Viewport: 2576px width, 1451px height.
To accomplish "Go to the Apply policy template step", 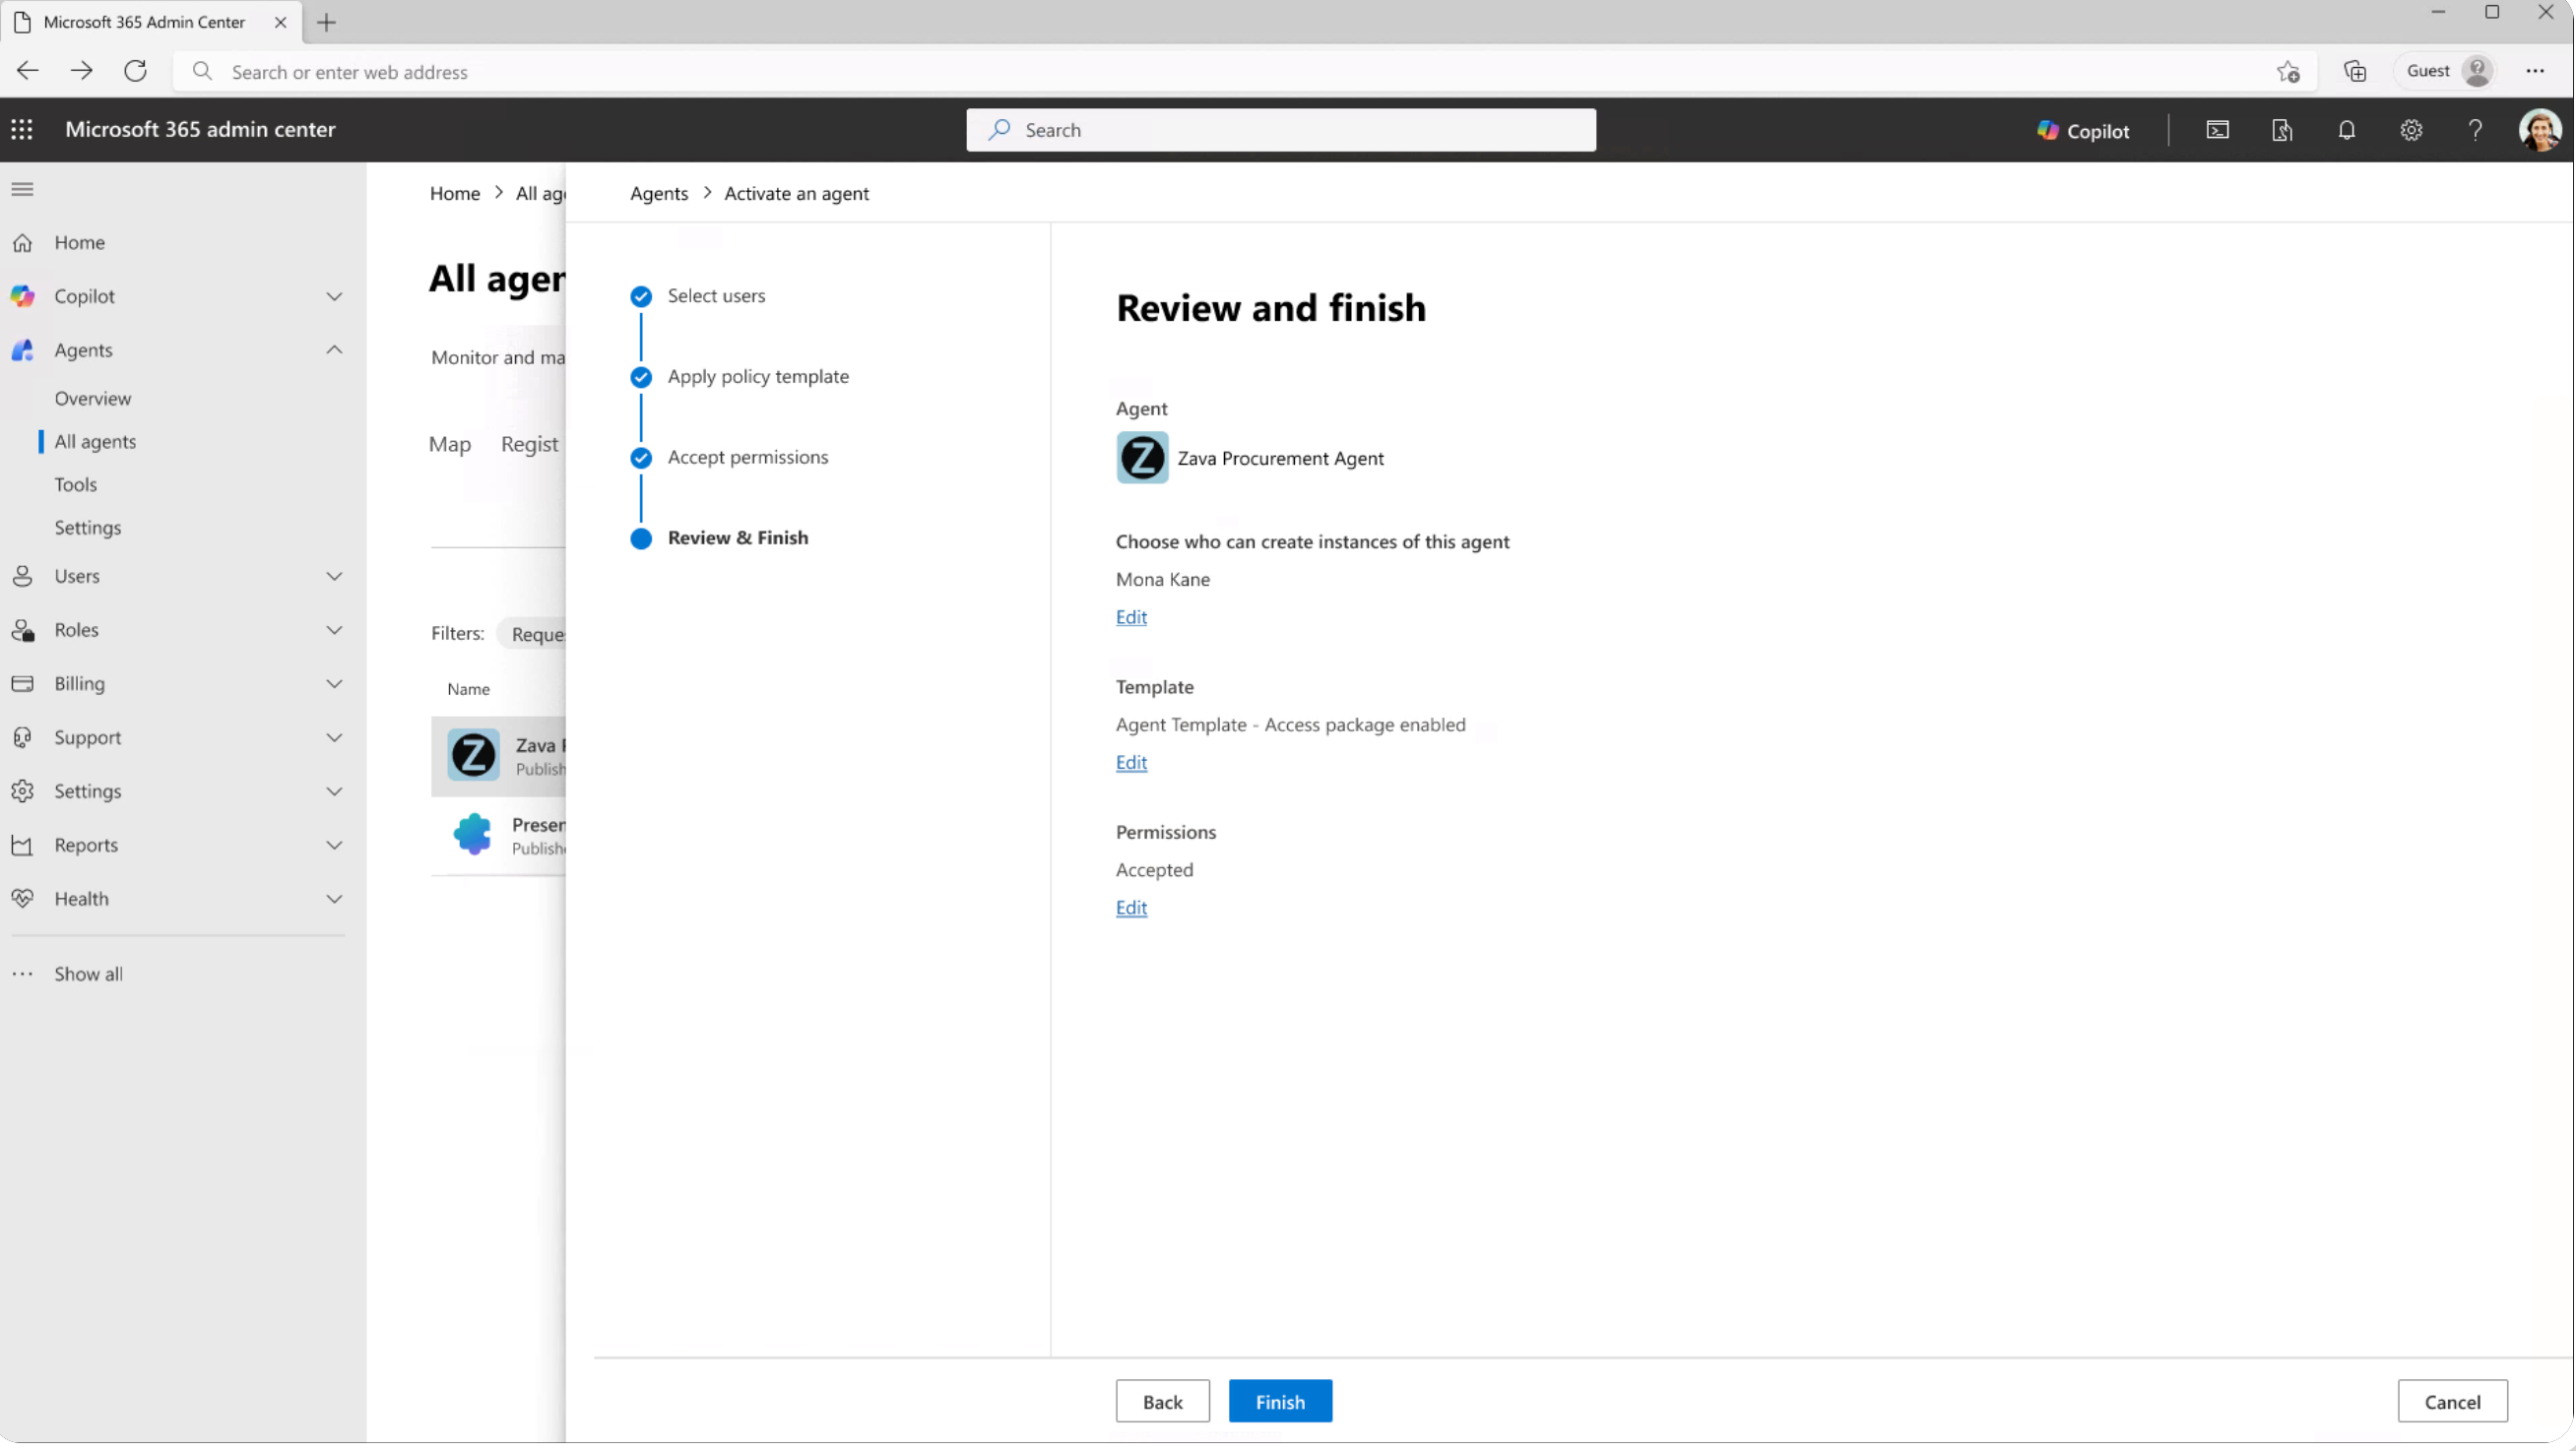I will pos(758,377).
